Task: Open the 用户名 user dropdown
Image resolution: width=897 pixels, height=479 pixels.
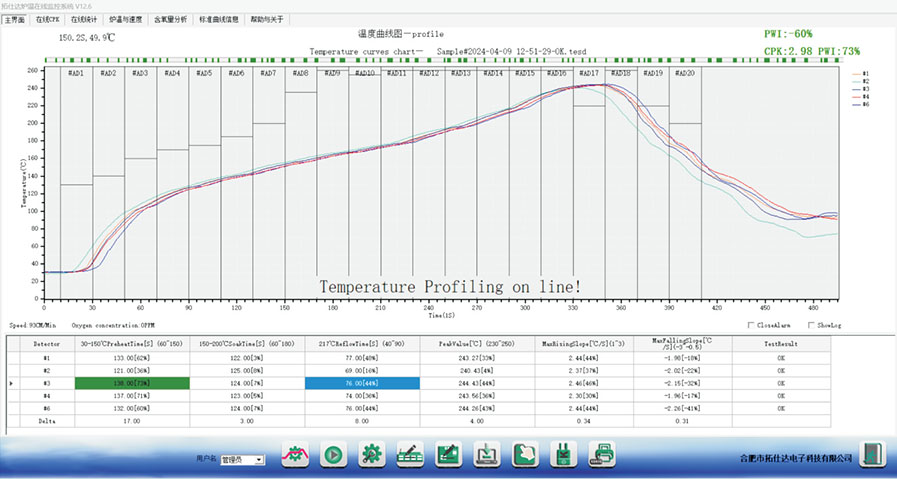Action: coord(242,459)
